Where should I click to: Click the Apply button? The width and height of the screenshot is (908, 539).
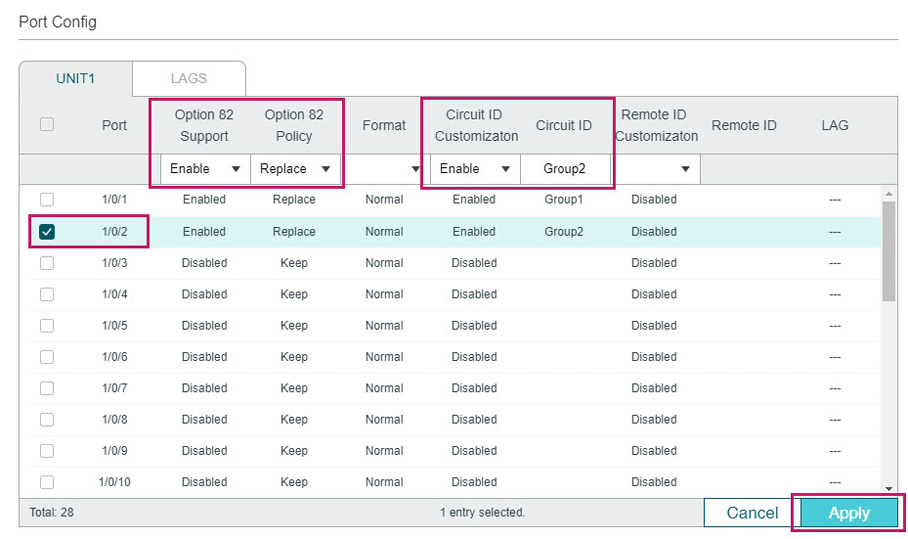tap(848, 513)
